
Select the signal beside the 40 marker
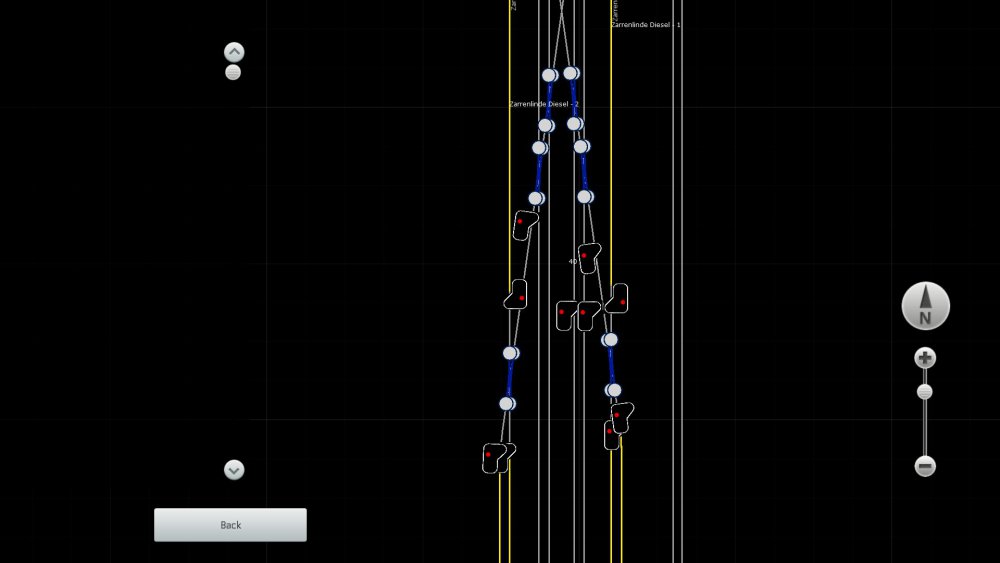(589, 257)
